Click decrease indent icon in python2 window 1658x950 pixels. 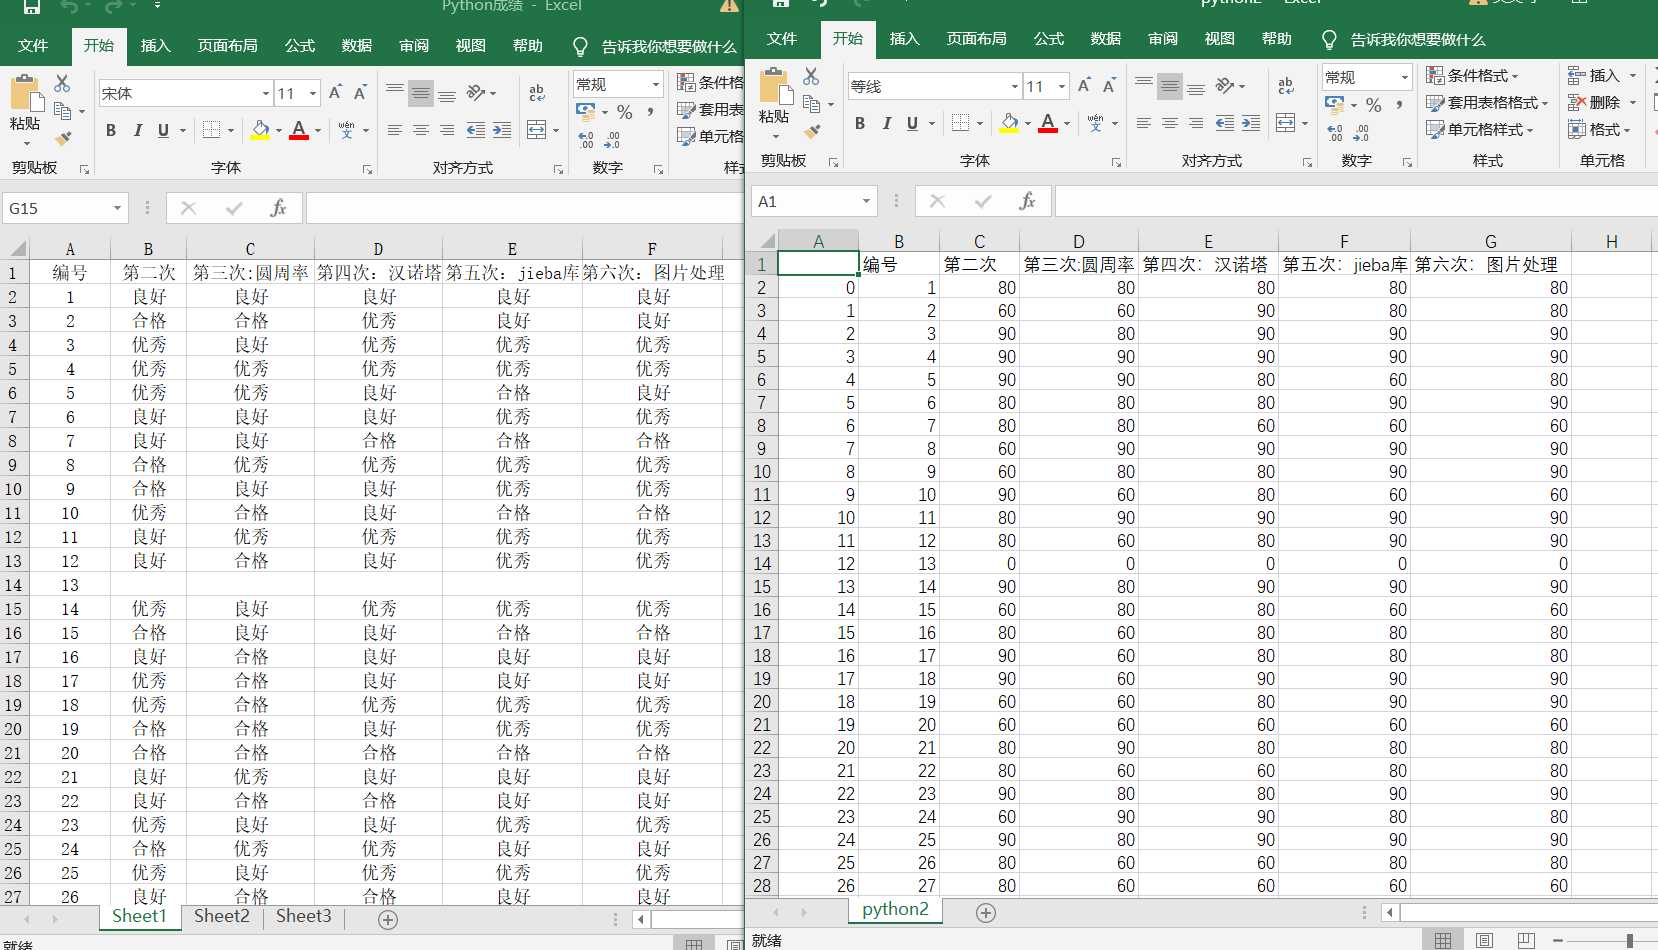click(1224, 123)
